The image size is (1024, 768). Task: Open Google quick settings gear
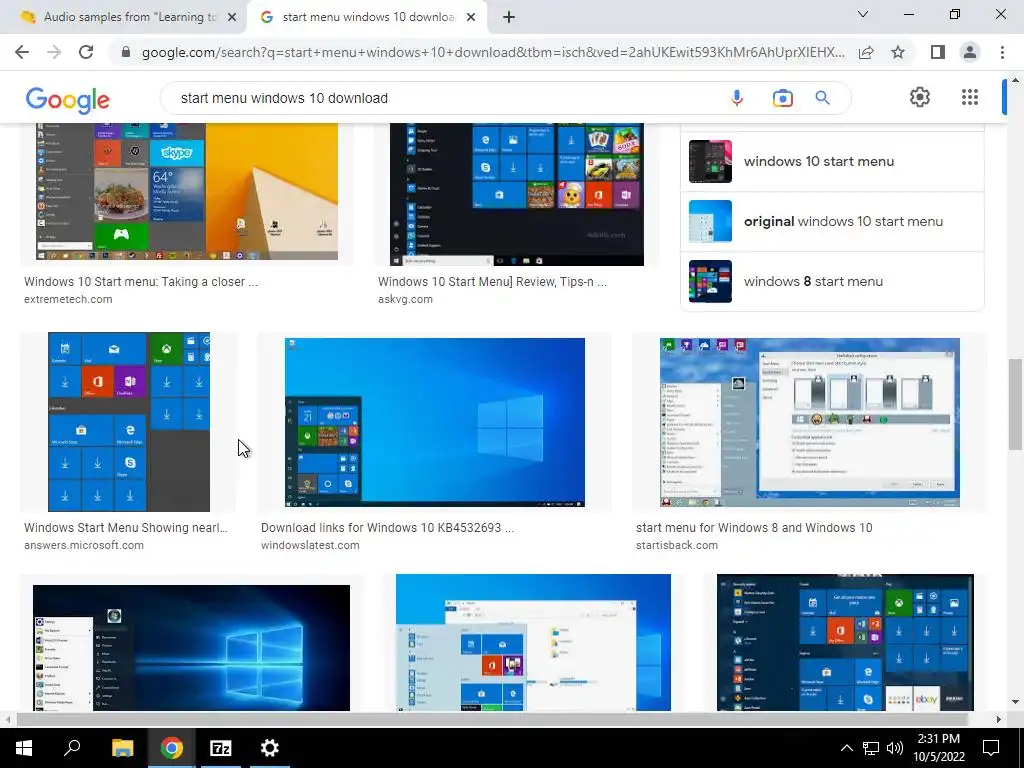click(920, 97)
